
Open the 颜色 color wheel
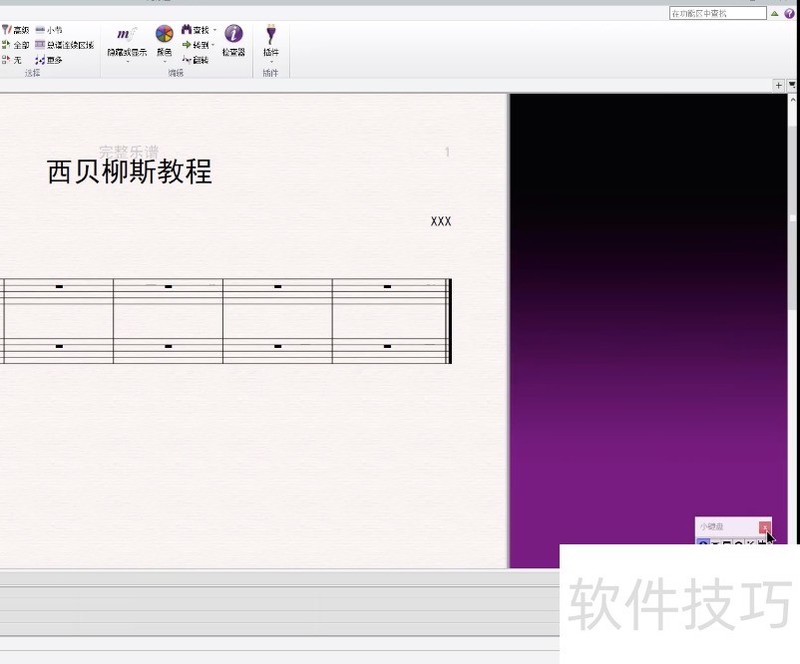pyautogui.click(x=164, y=44)
